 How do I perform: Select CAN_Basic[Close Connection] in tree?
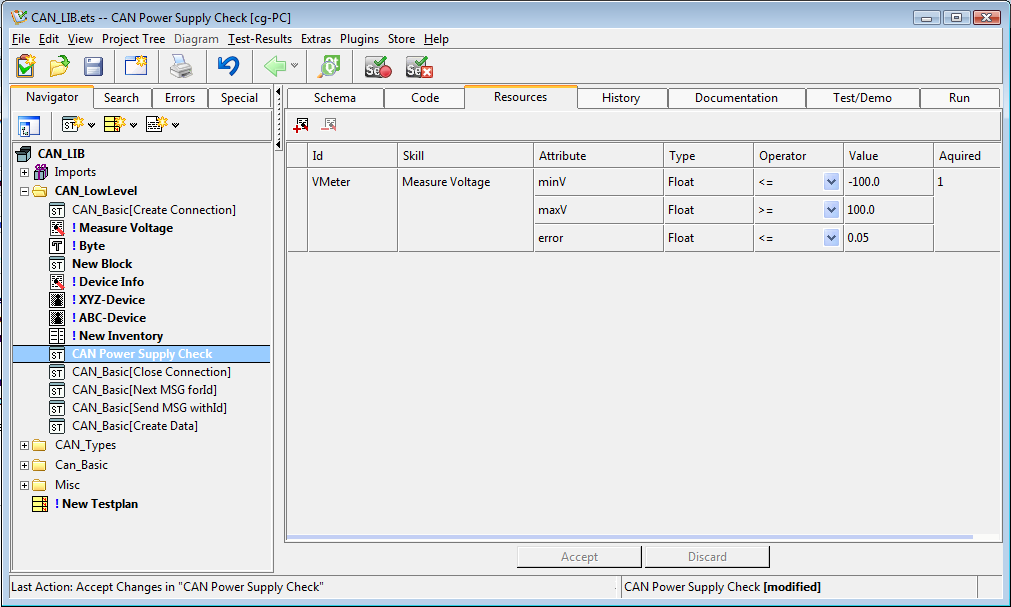click(x=151, y=372)
